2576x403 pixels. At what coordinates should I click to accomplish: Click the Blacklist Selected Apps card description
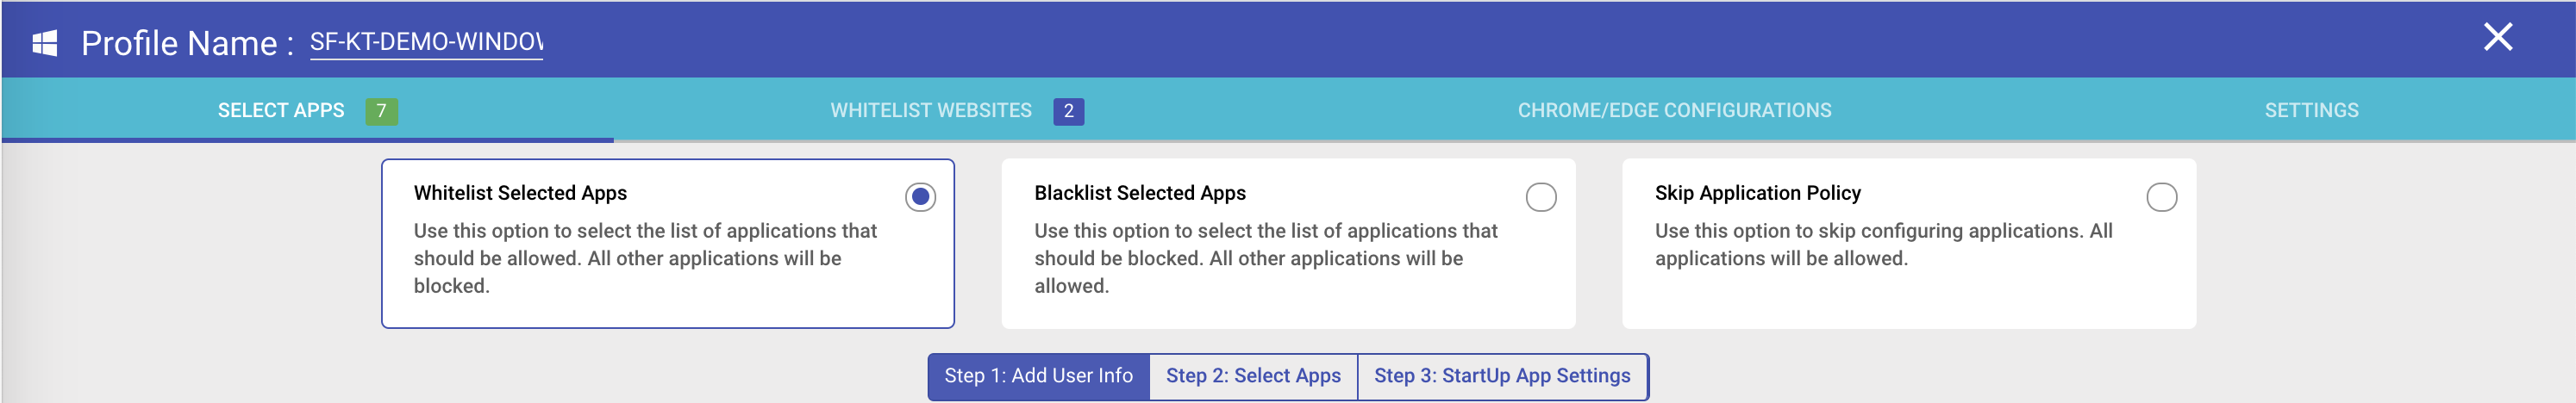point(1265,258)
